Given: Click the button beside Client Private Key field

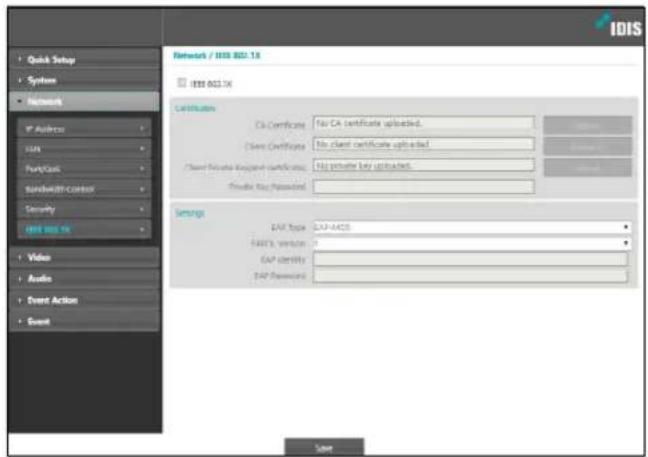Looking at the screenshot, I should tap(588, 167).
